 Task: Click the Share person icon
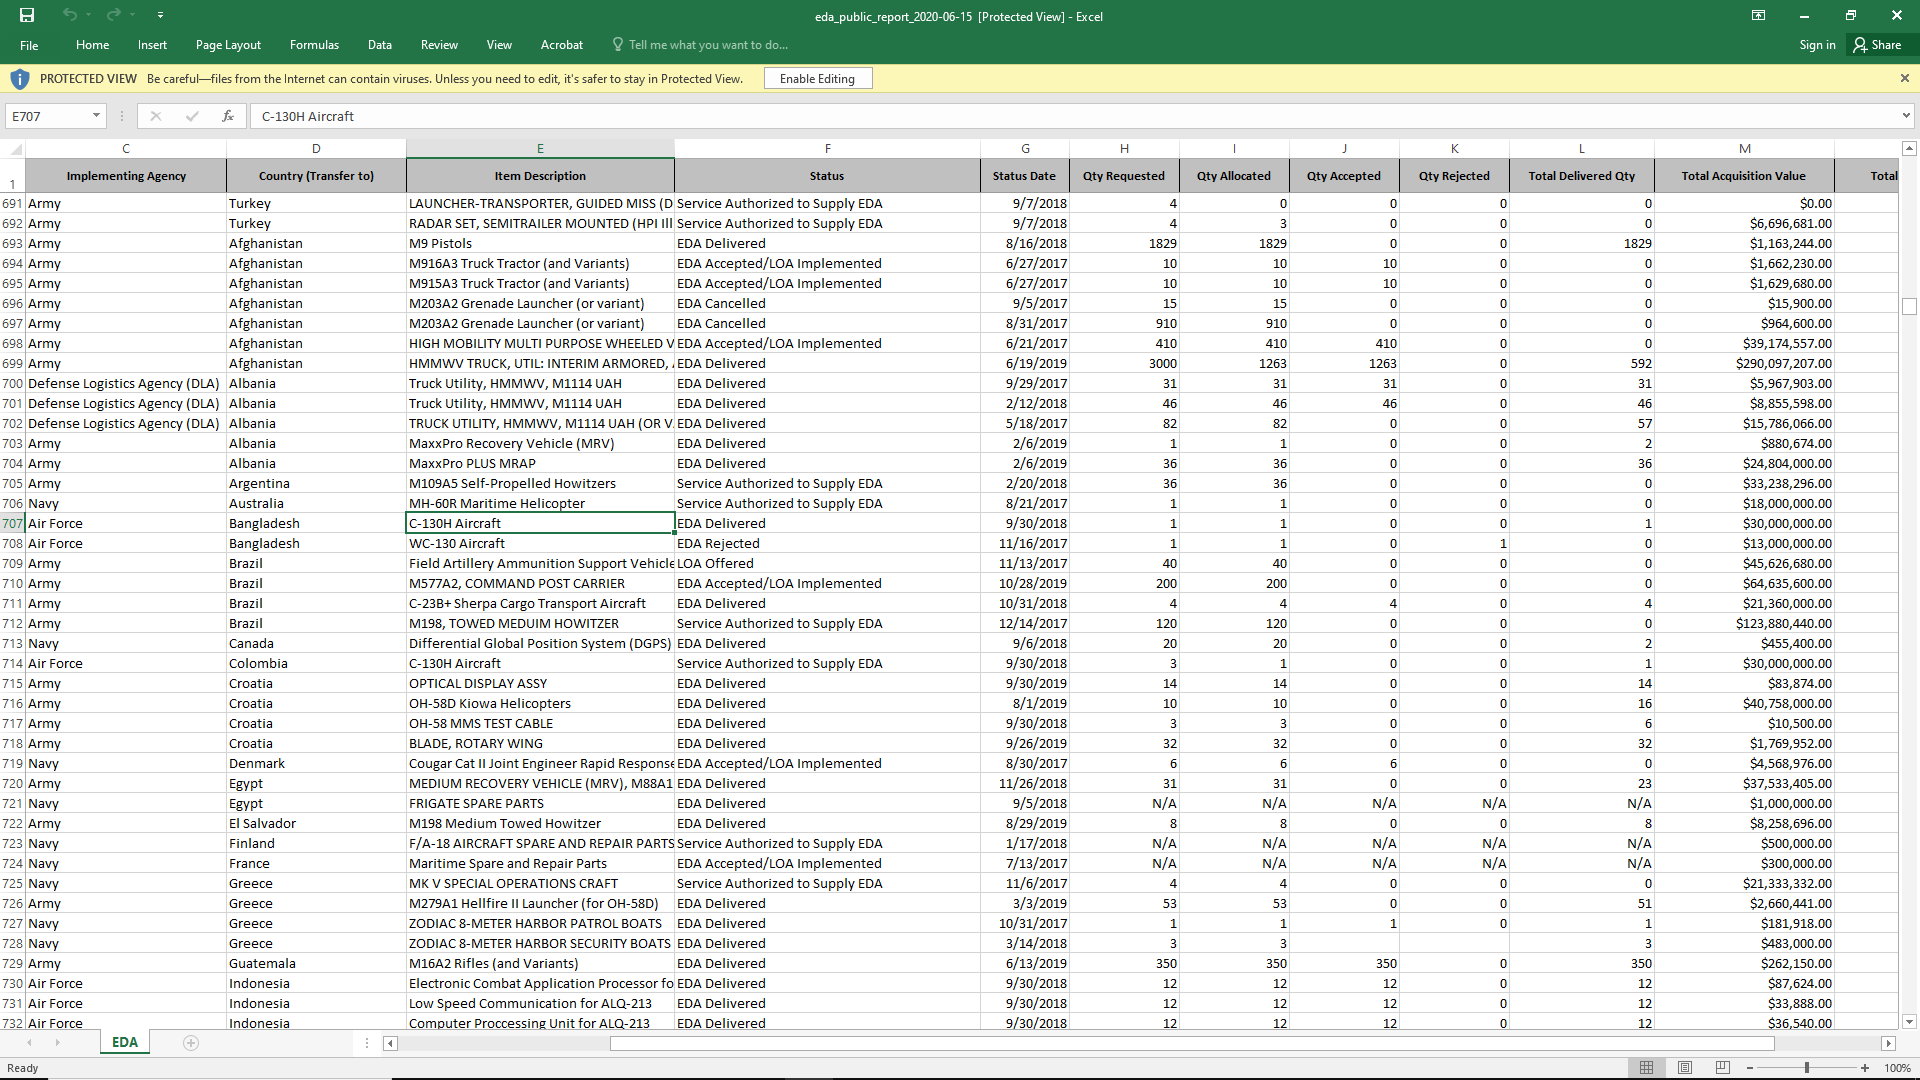pyautogui.click(x=1860, y=45)
